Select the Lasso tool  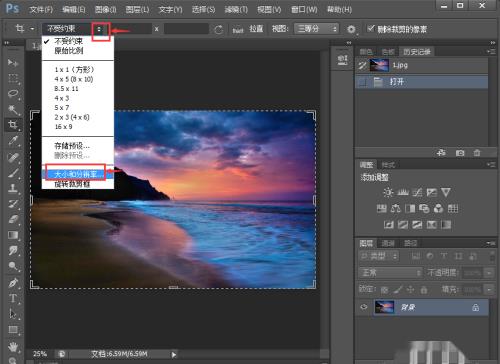[13, 94]
